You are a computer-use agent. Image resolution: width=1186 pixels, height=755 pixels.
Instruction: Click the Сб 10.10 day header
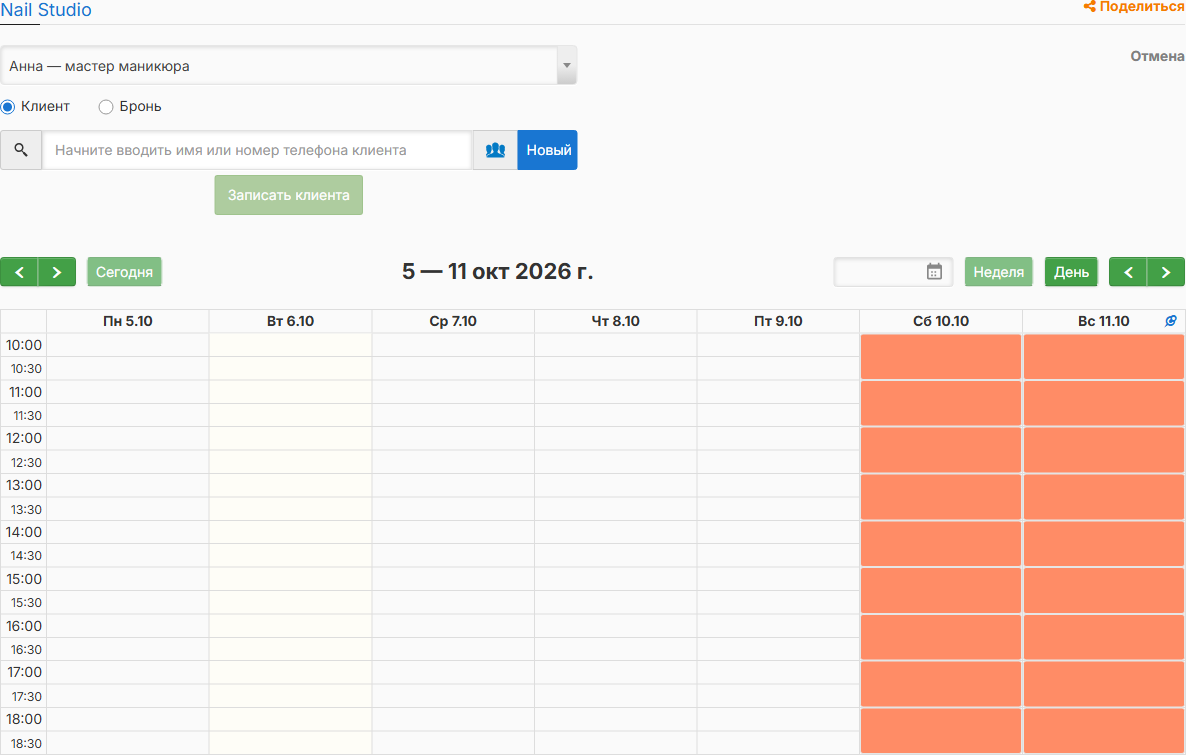click(941, 321)
